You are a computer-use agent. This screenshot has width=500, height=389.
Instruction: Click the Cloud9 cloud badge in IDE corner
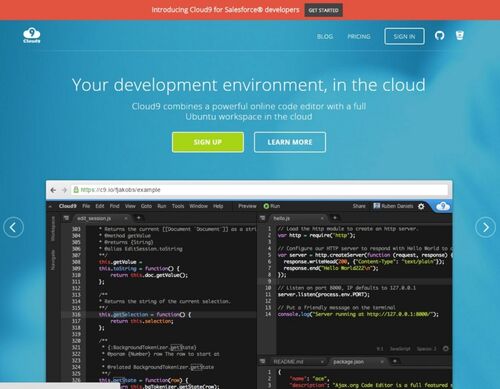pyautogui.click(x=443, y=206)
